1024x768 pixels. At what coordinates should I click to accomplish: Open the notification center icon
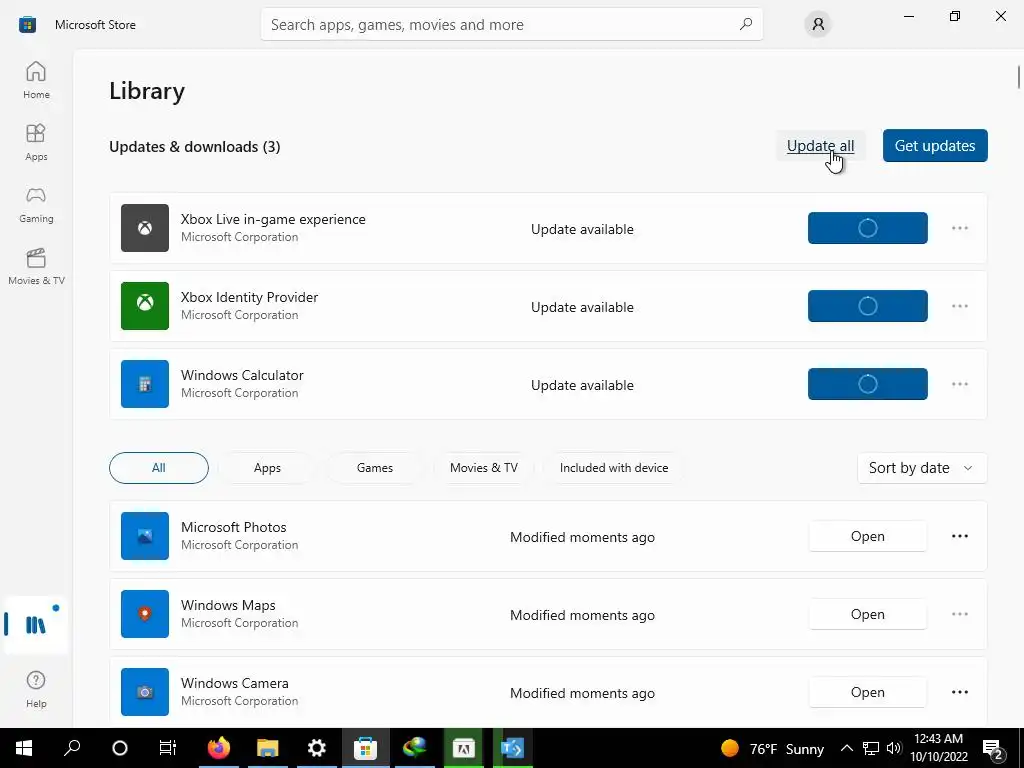[x=993, y=748]
